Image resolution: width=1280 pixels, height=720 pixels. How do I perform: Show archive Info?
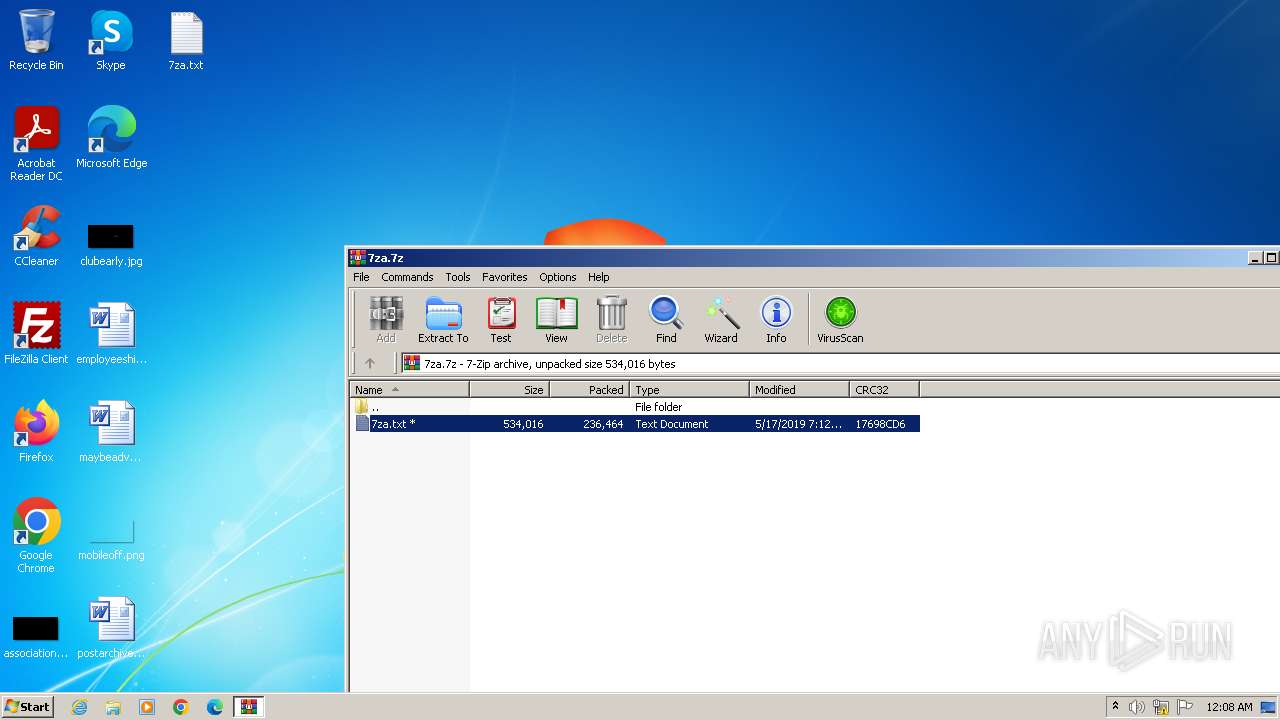pos(776,320)
